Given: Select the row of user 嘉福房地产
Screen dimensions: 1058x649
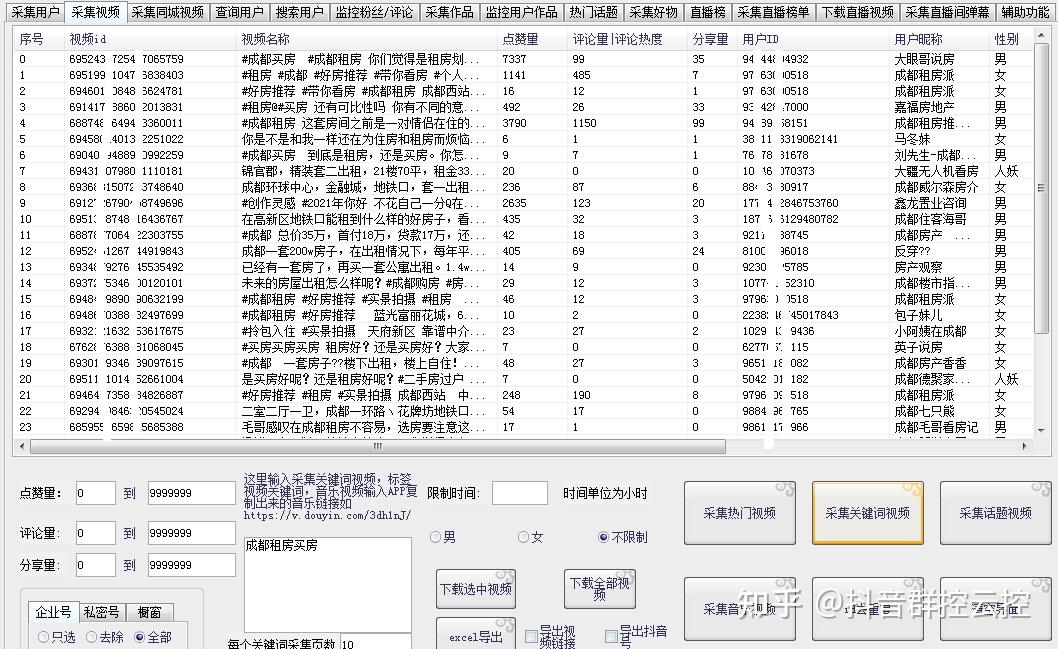Looking at the screenshot, I should 524,107.
